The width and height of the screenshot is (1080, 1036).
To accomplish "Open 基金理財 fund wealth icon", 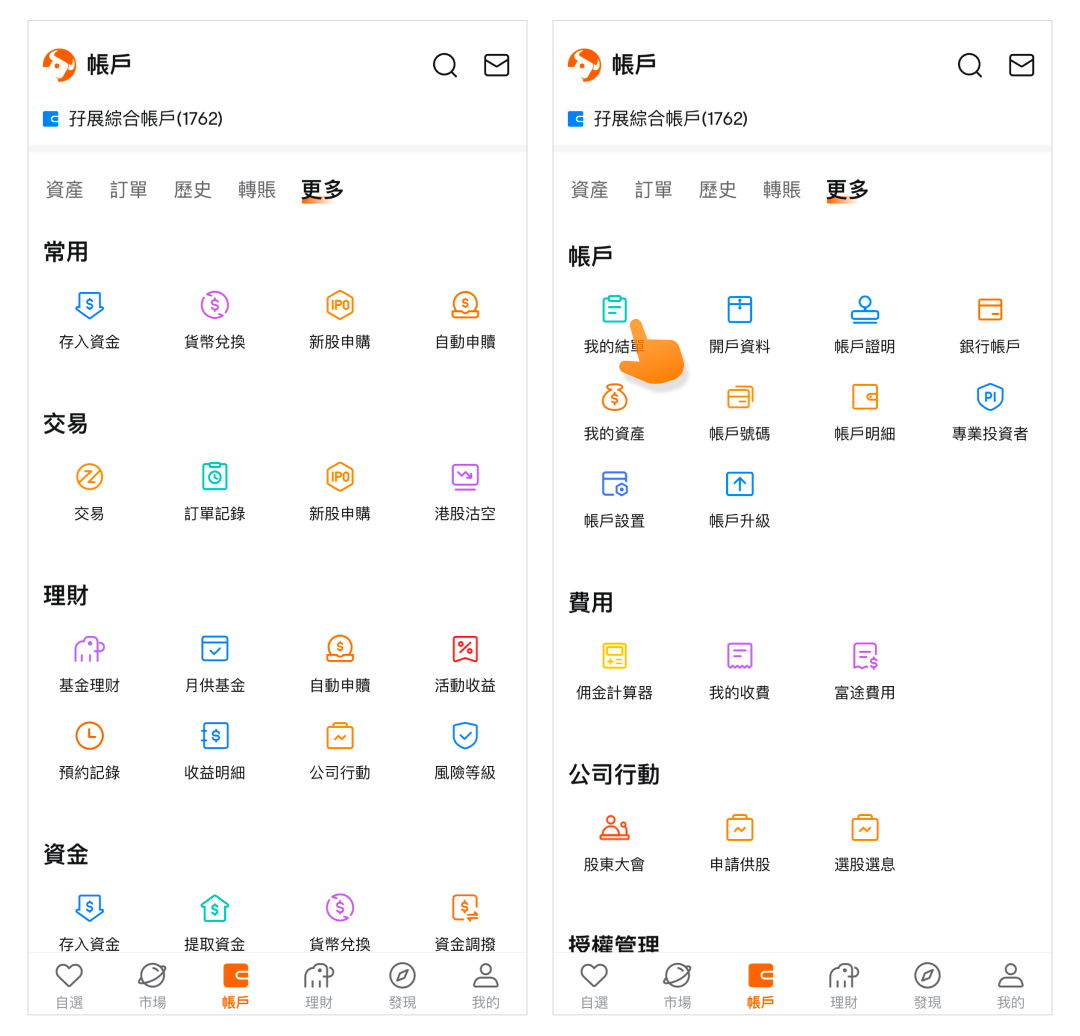I will pos(89,649).
